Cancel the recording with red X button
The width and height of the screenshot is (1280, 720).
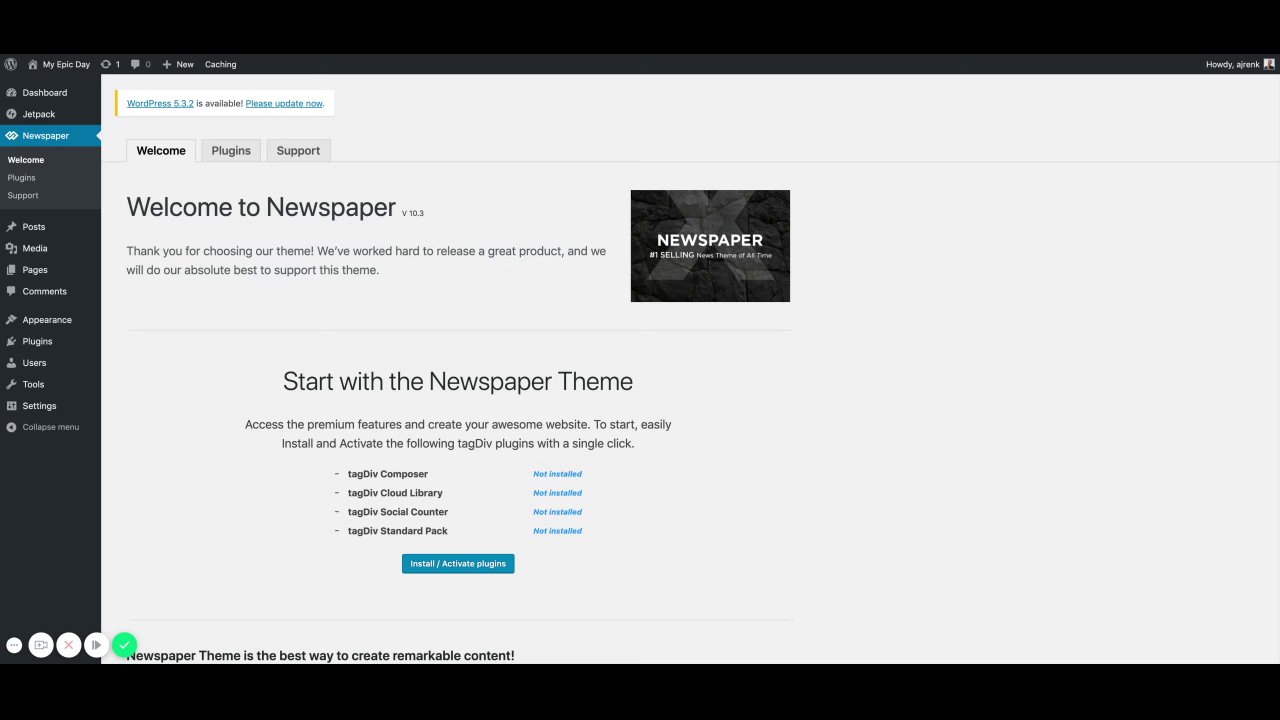[x=69, y=645]
